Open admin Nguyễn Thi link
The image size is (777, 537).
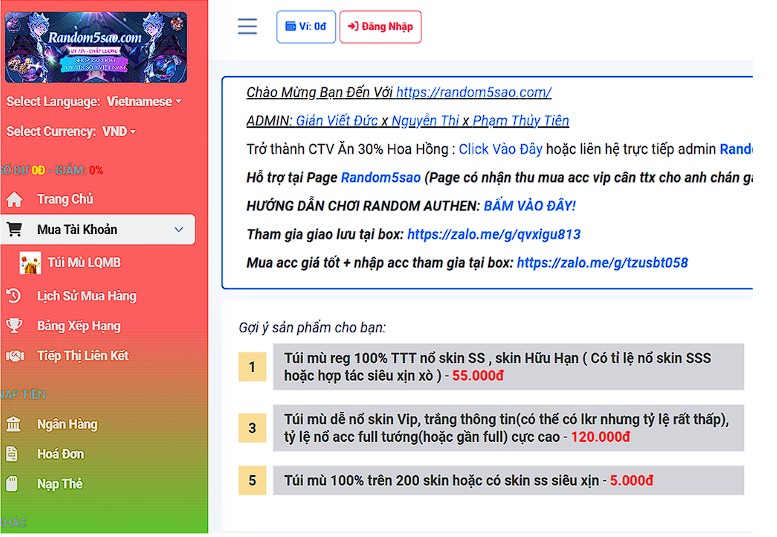[x=425, y=120]
